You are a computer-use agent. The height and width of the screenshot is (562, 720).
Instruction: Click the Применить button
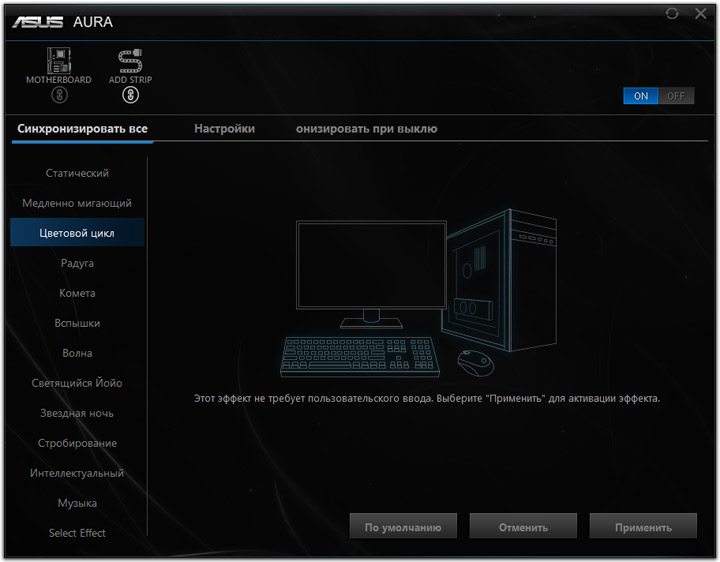tap(643, 527)
